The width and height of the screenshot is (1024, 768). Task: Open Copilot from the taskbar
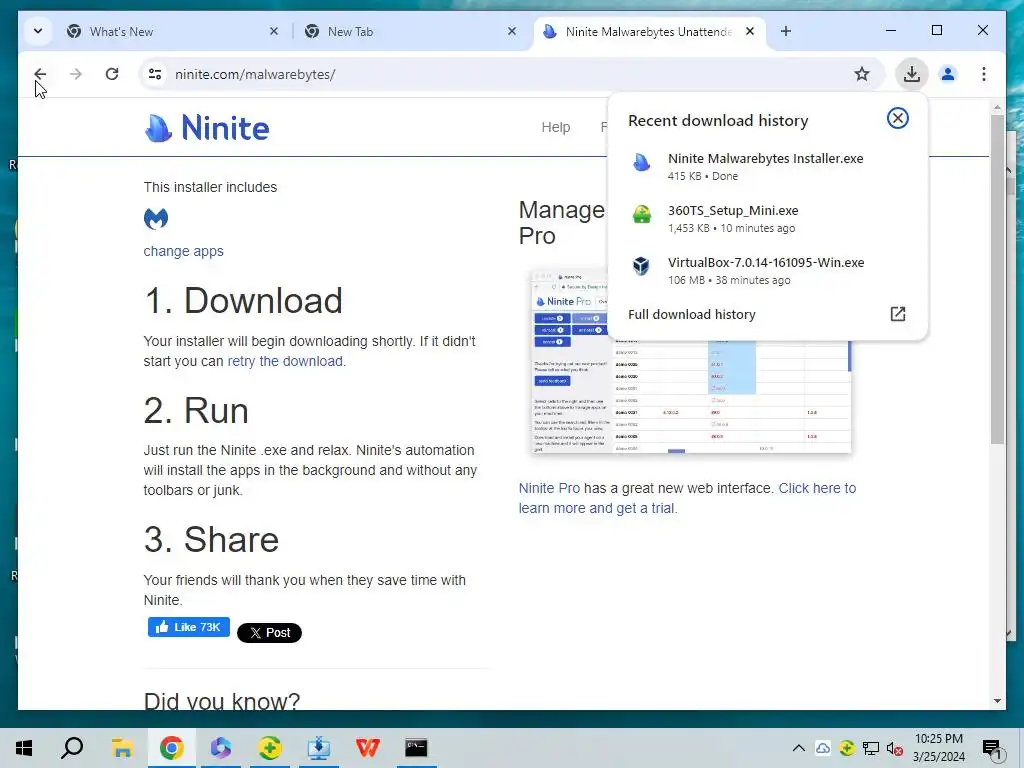click(x=221, y=748)
